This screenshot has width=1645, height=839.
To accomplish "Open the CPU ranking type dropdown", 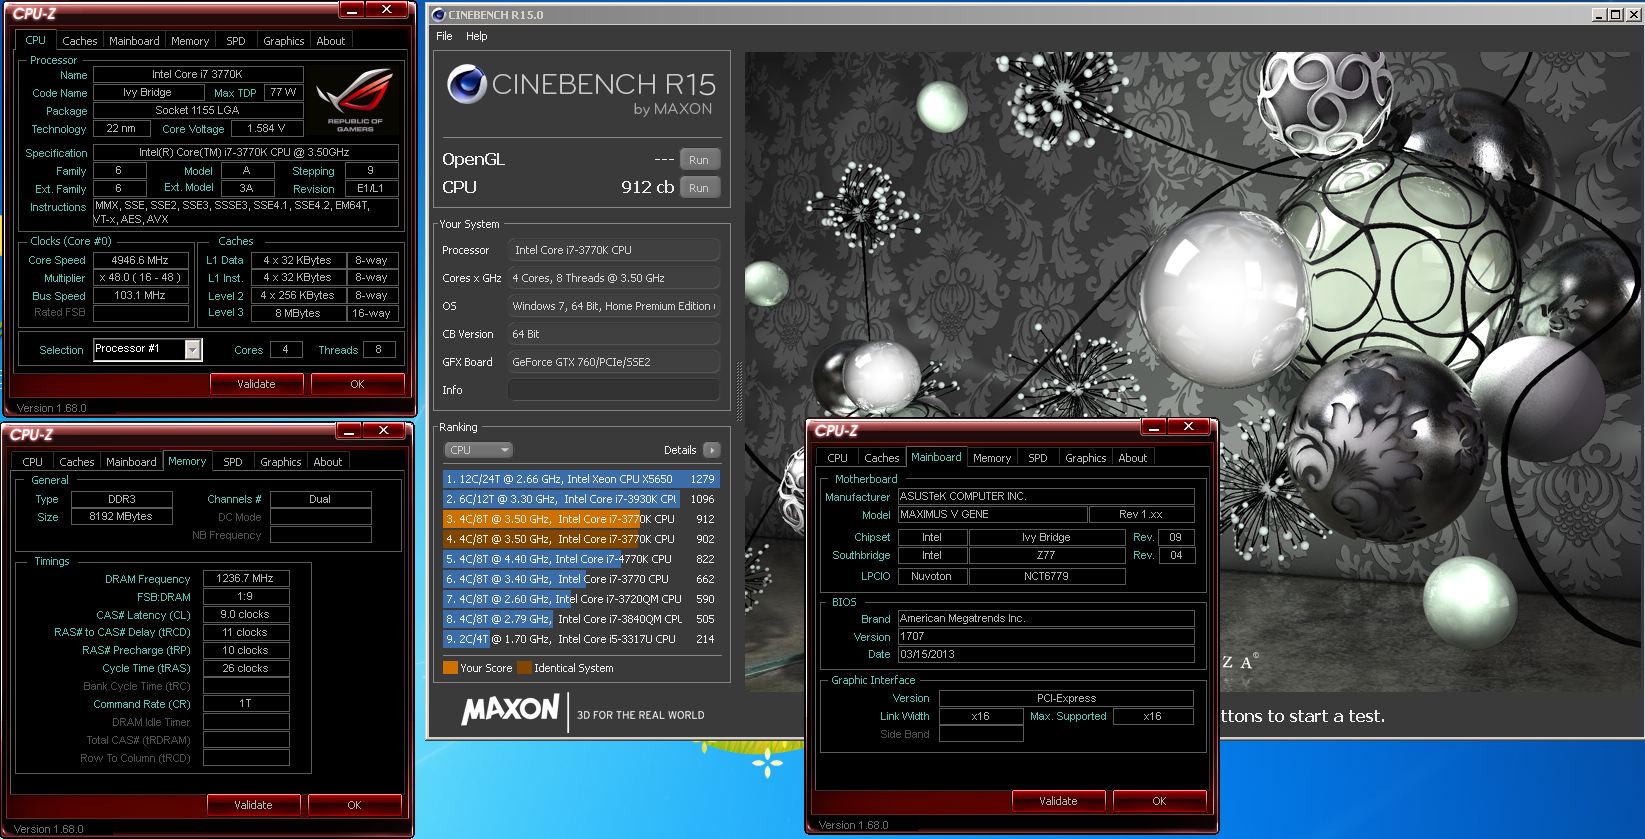I will click(x=478, y=450).
